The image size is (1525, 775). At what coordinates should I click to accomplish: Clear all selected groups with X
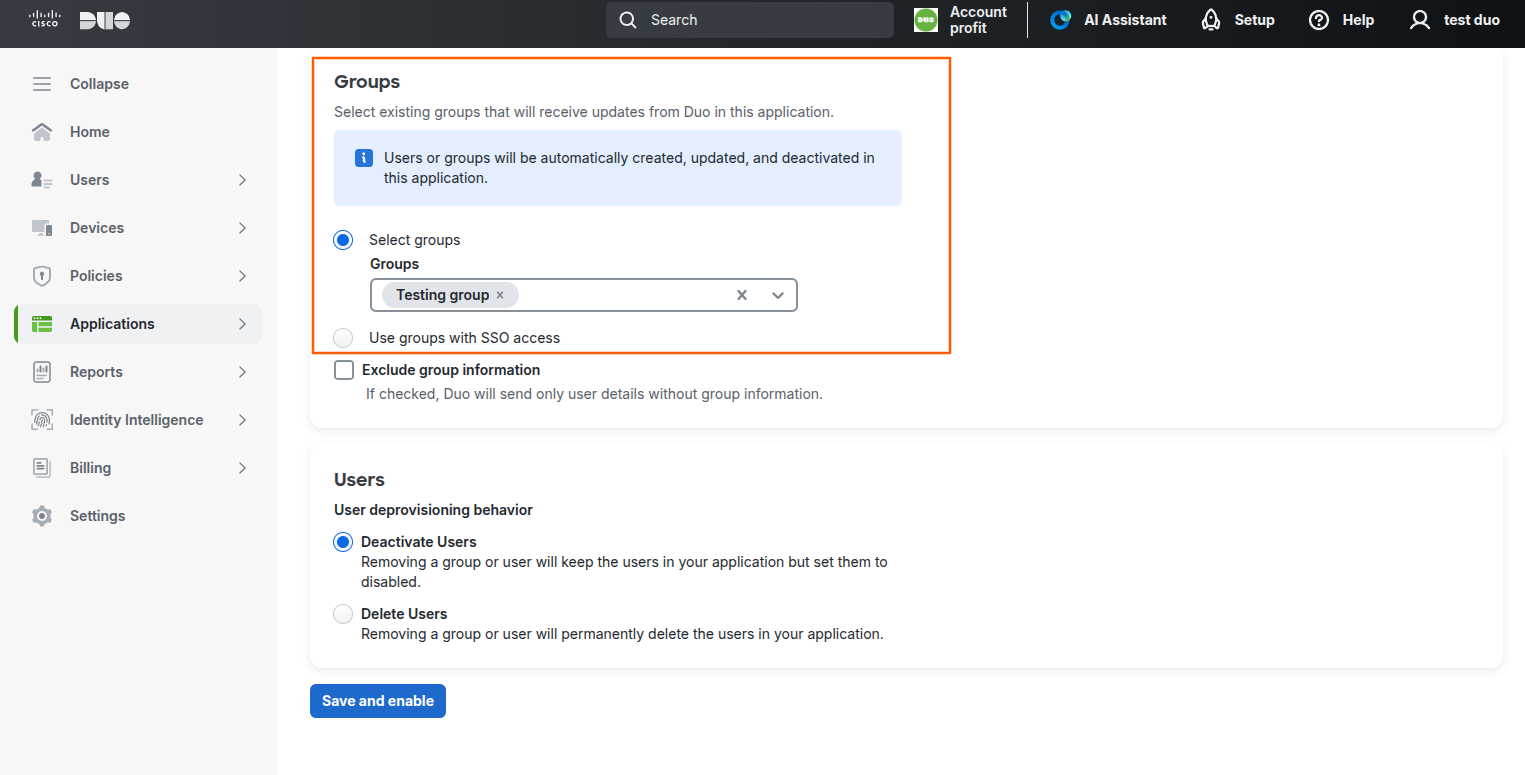742,295
